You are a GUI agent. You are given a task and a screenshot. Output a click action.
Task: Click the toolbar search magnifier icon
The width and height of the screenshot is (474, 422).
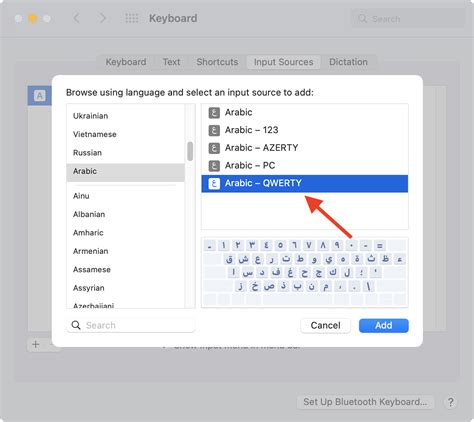pos(362,19)
